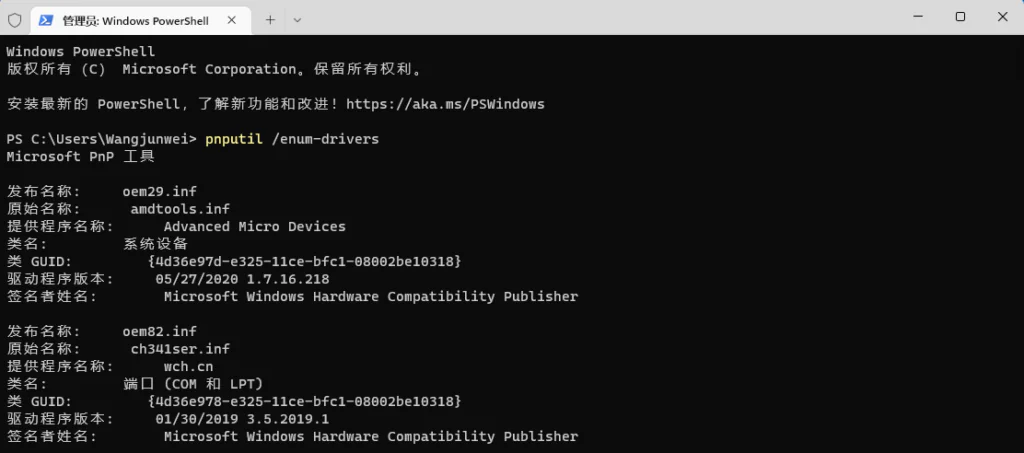The image size is (1024, 453).
Task: Click the ch341ser.inf original name
Action: tap(180, 349)
